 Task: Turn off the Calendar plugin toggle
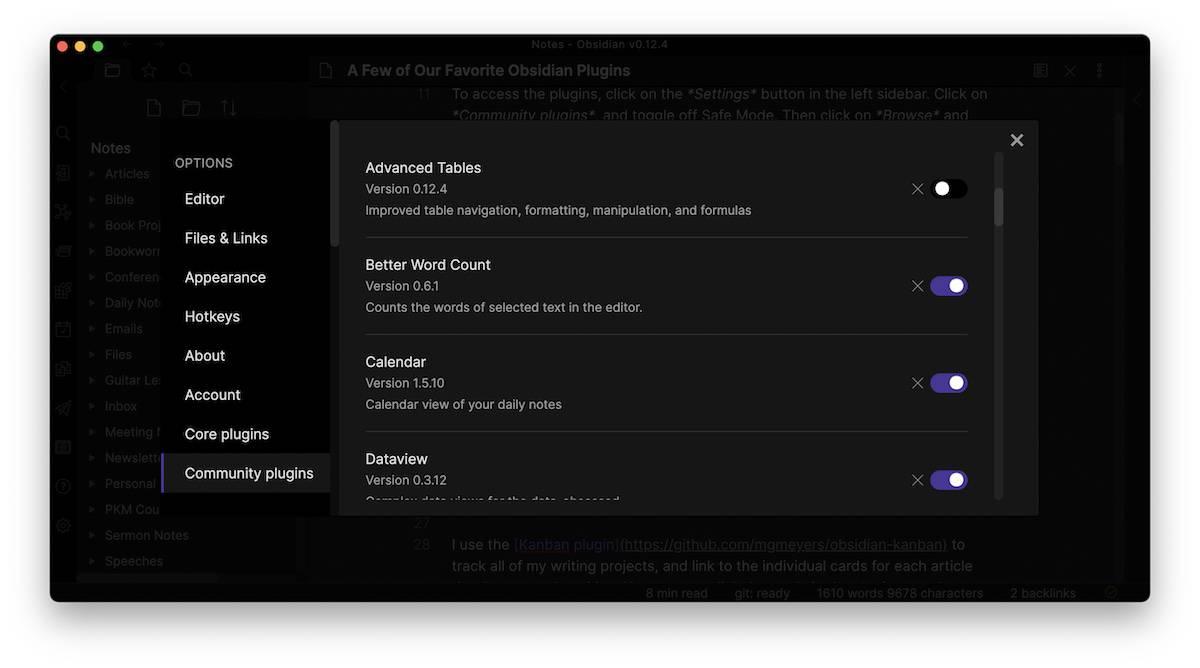(948, 383)
